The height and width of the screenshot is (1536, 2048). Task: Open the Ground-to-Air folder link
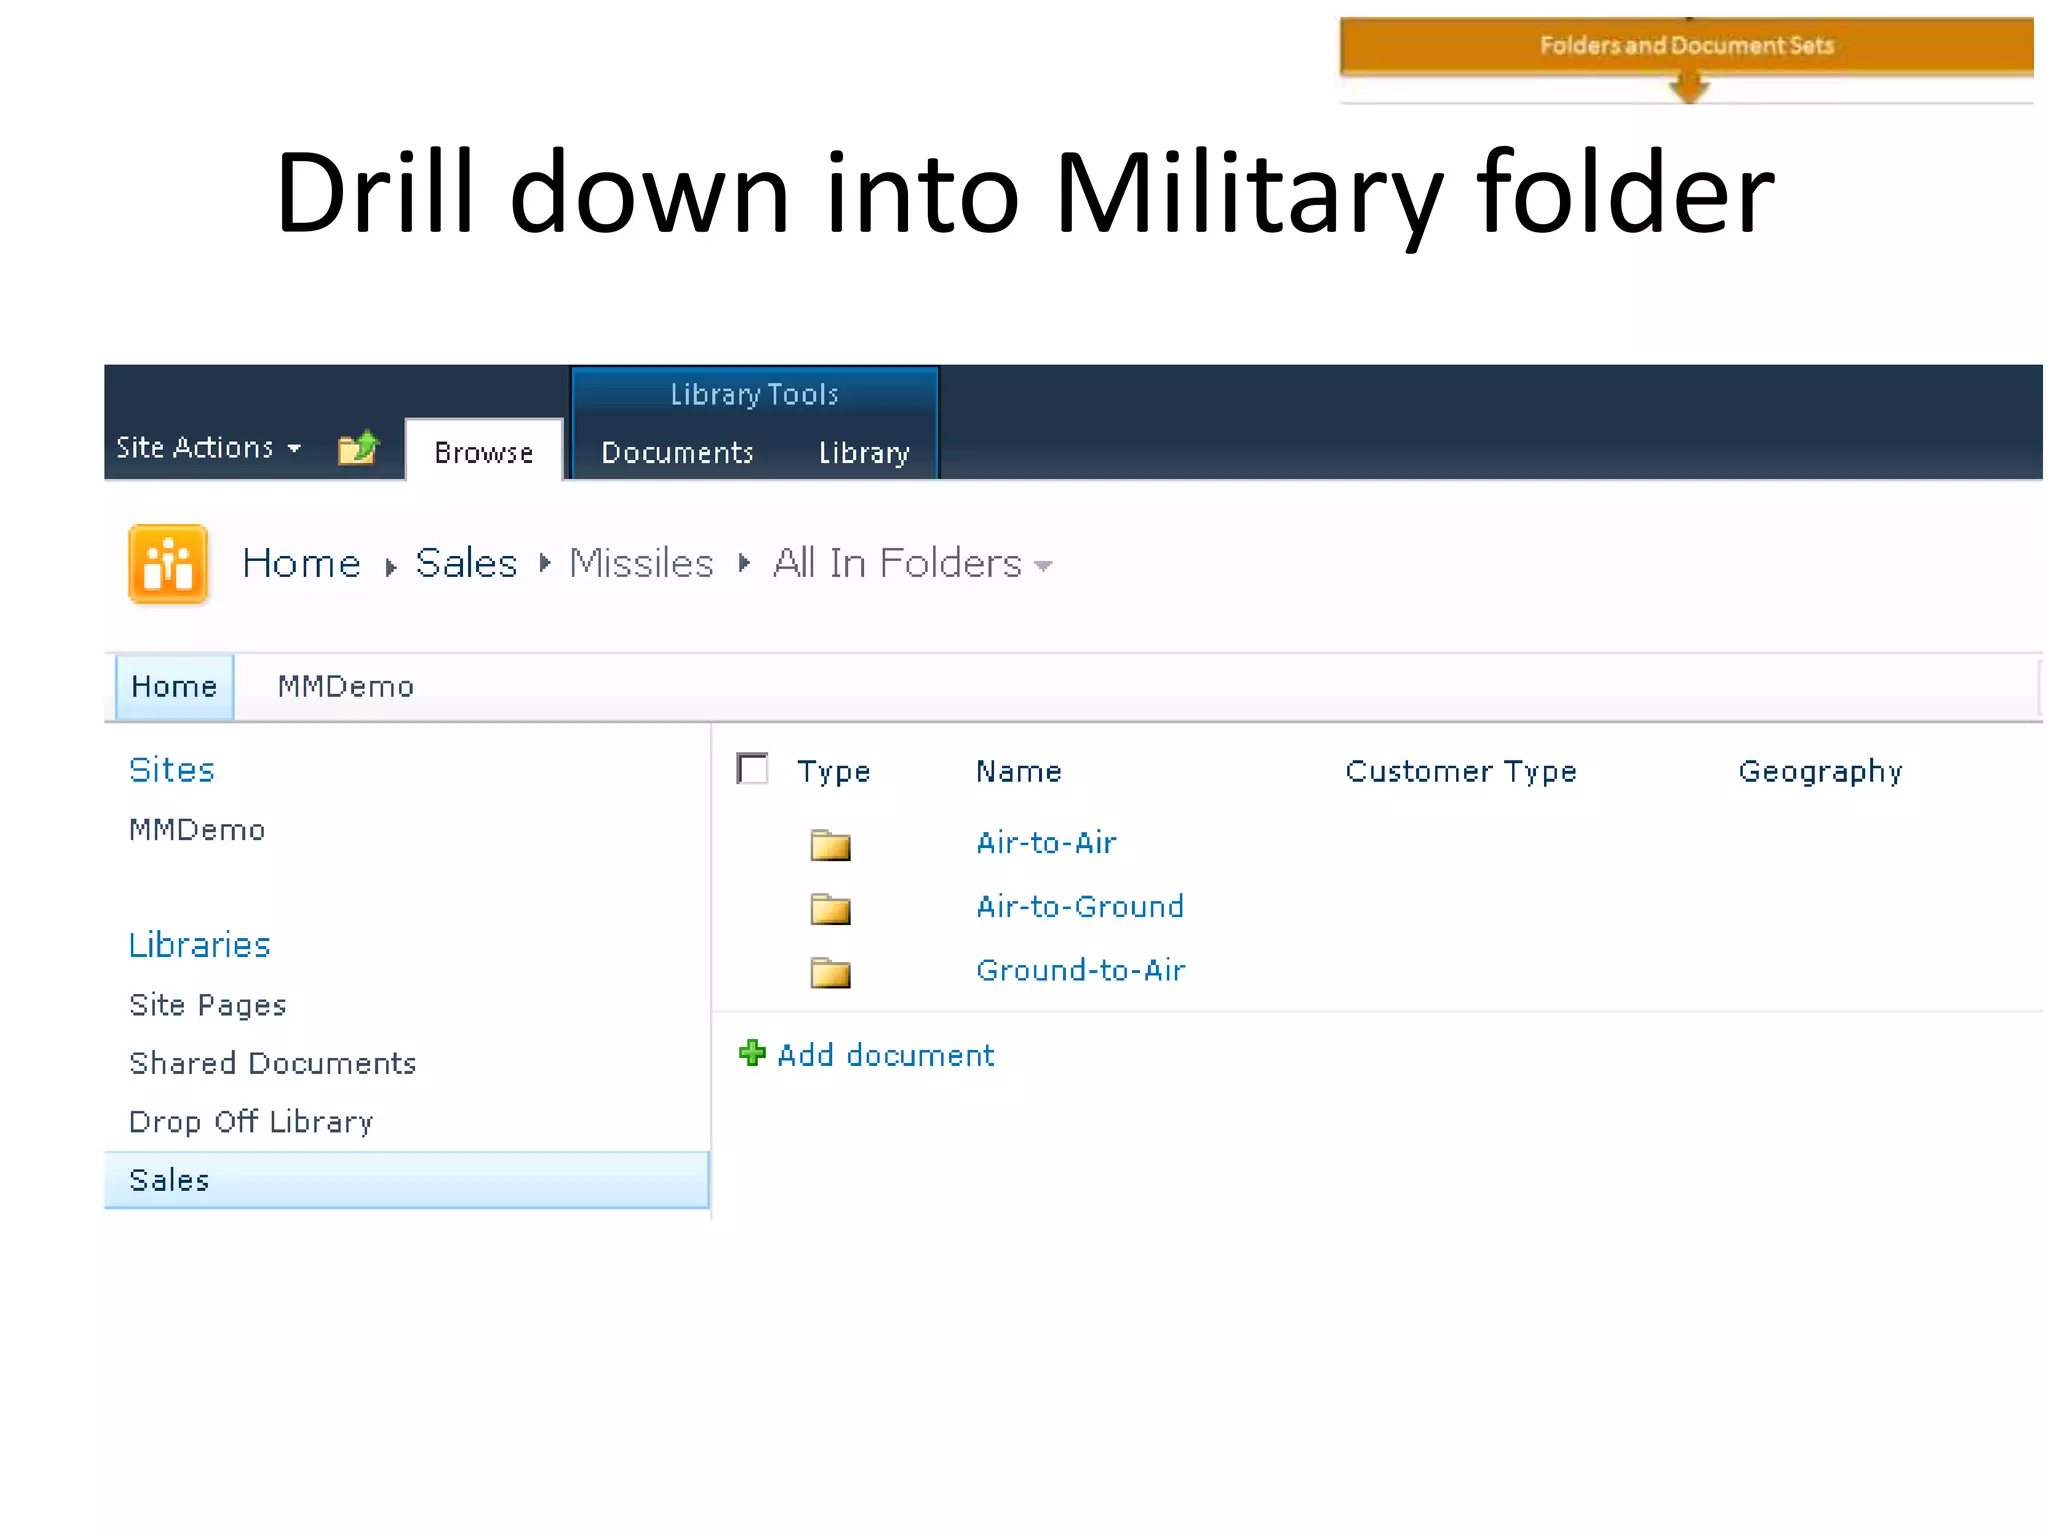pyautogui.click(x=1081, y=970)
